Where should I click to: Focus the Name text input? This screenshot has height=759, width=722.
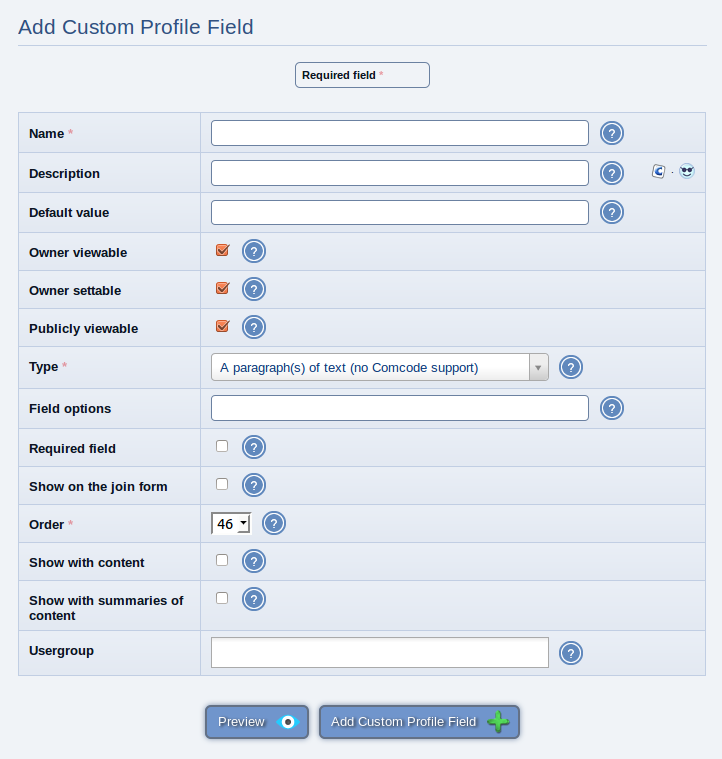pos(400,133)
